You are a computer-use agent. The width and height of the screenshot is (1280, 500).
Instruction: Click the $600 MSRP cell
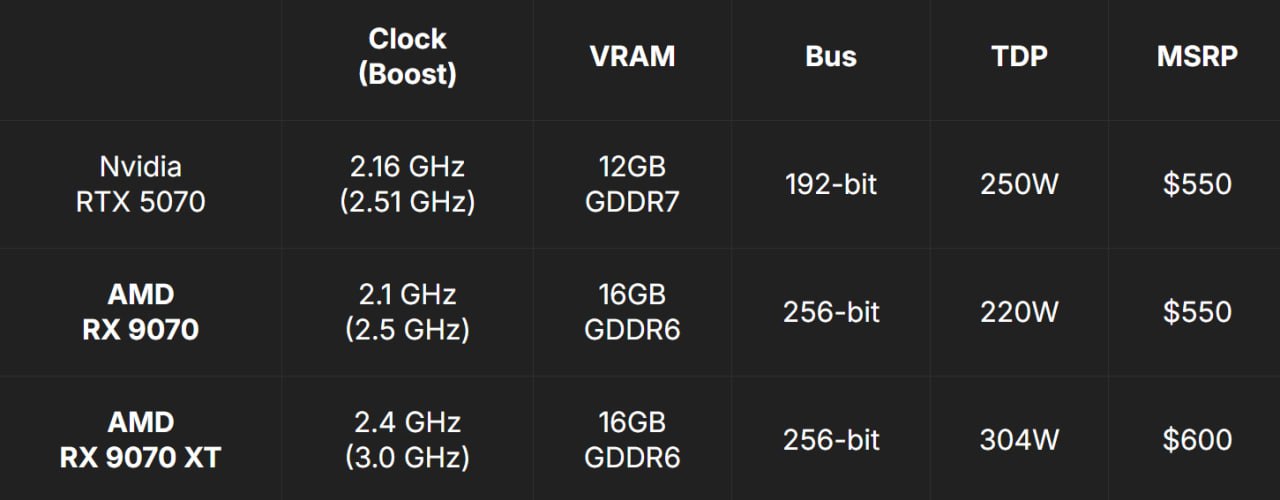tap(1197, 440)
